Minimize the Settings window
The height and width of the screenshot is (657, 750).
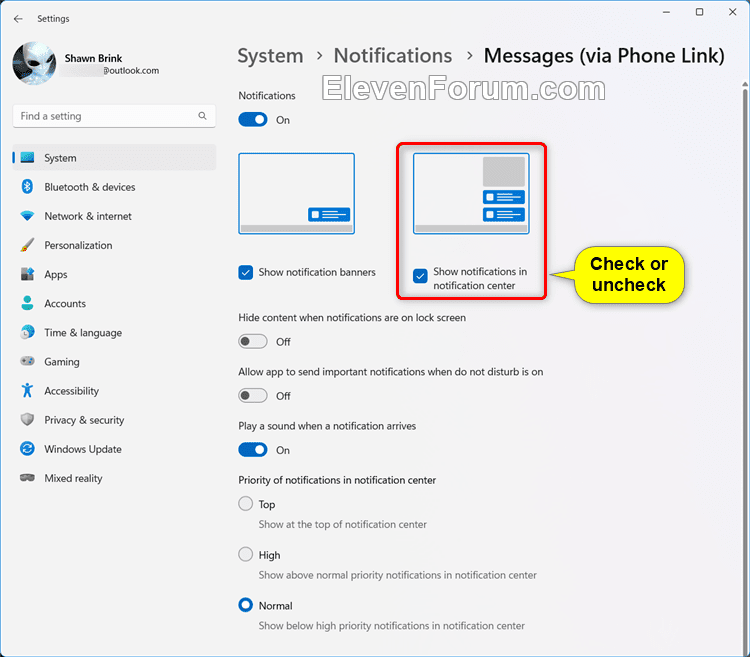click(x=666, y=12)
